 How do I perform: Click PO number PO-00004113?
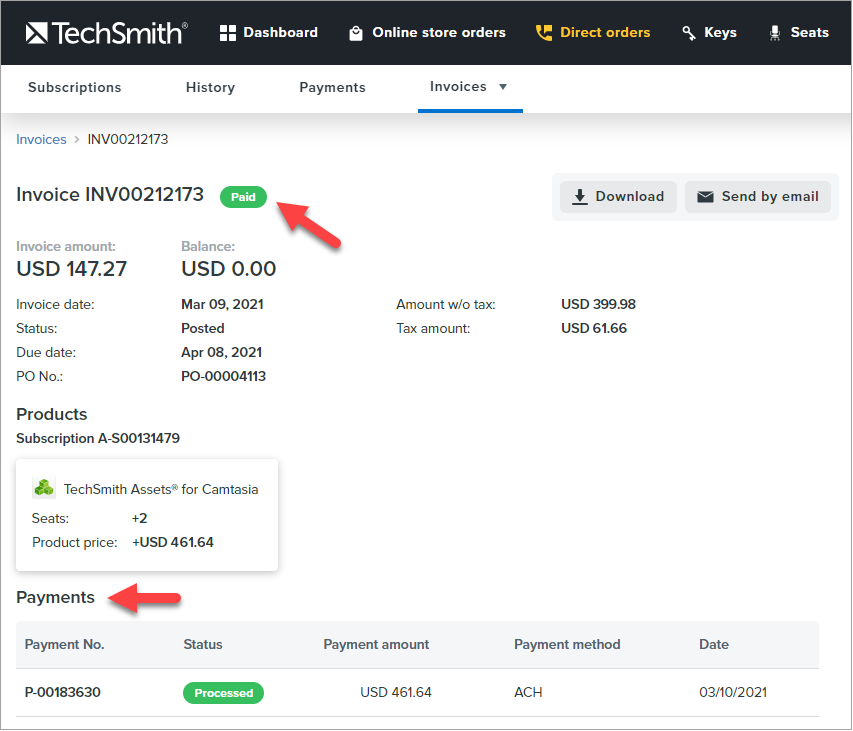pyautogui.click(x=223, y=376)
